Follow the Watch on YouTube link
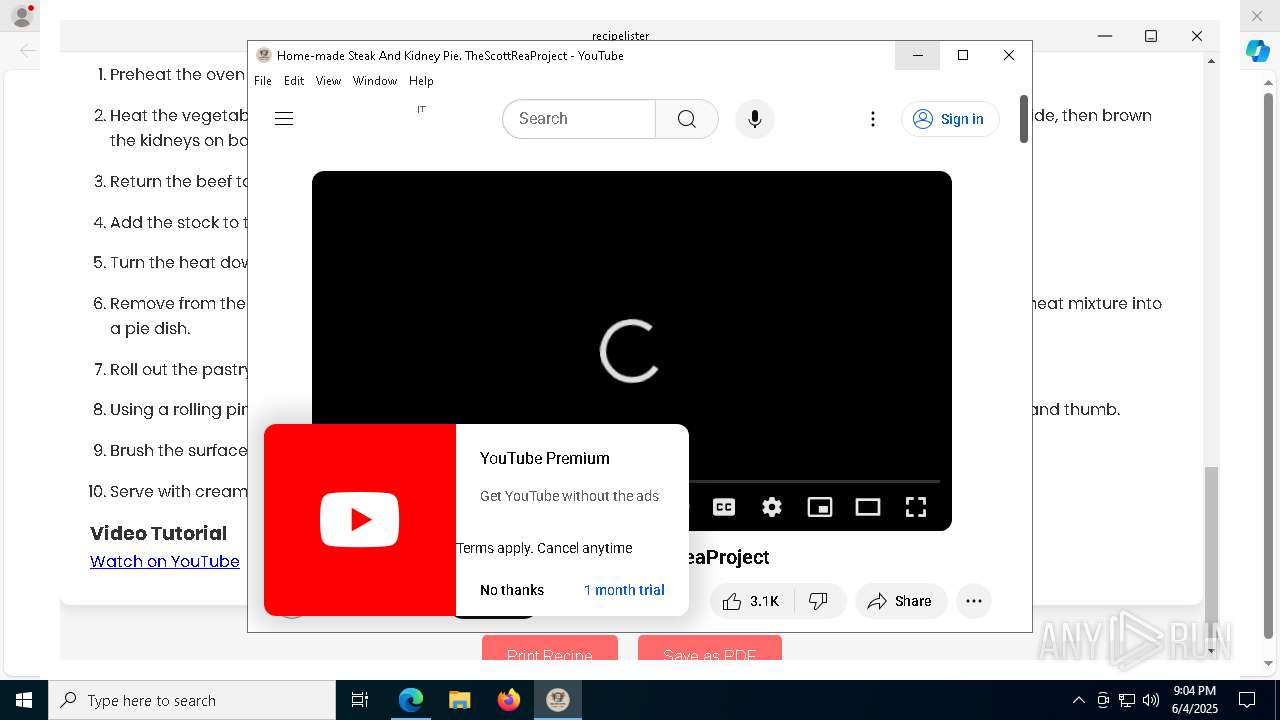 [x=165, y=562]
